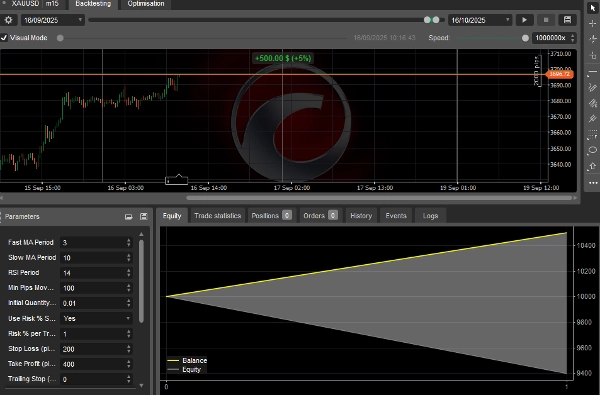Click the +500.00 $ (+5%) profit label
The width and height of the screenshot is (600, 395).
coord(283,58)
